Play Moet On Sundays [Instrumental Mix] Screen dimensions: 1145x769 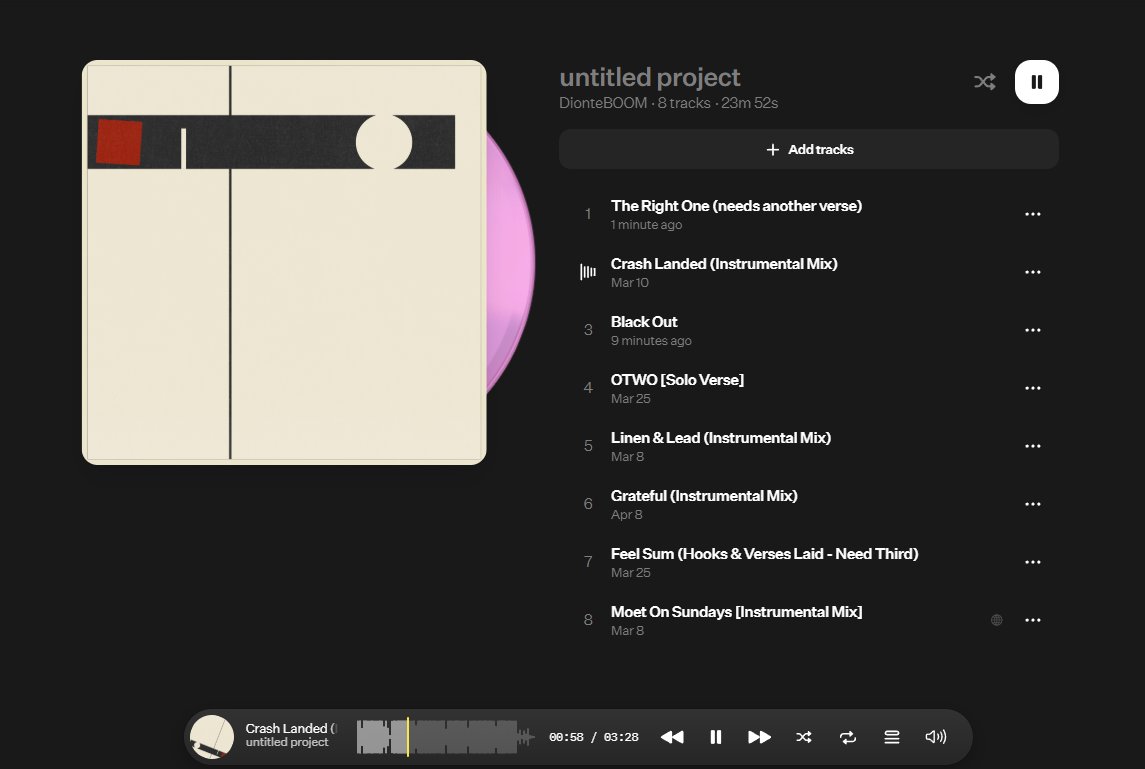[736, 612]
